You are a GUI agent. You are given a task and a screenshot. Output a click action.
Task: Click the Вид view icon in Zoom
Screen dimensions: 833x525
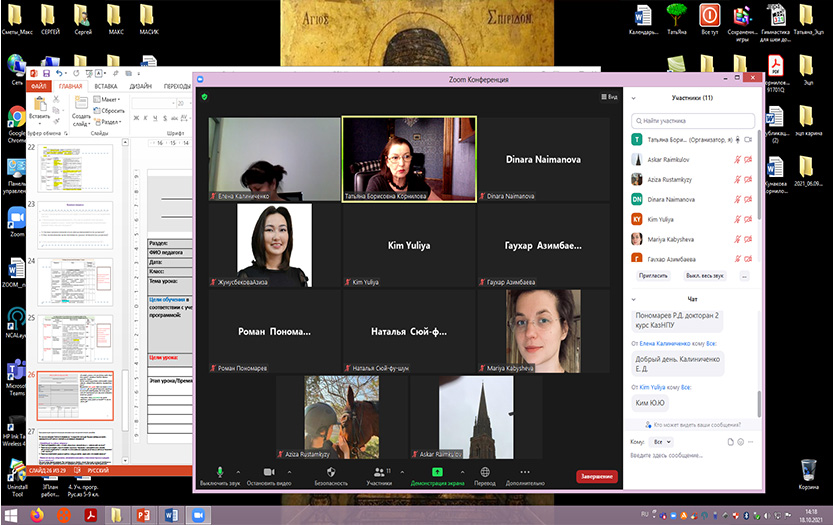609,97
